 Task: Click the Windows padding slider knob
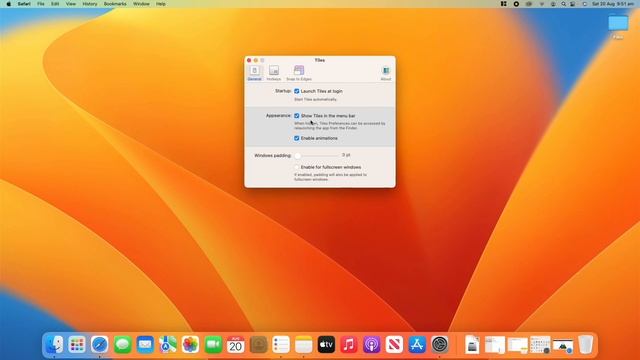[298, 156]
